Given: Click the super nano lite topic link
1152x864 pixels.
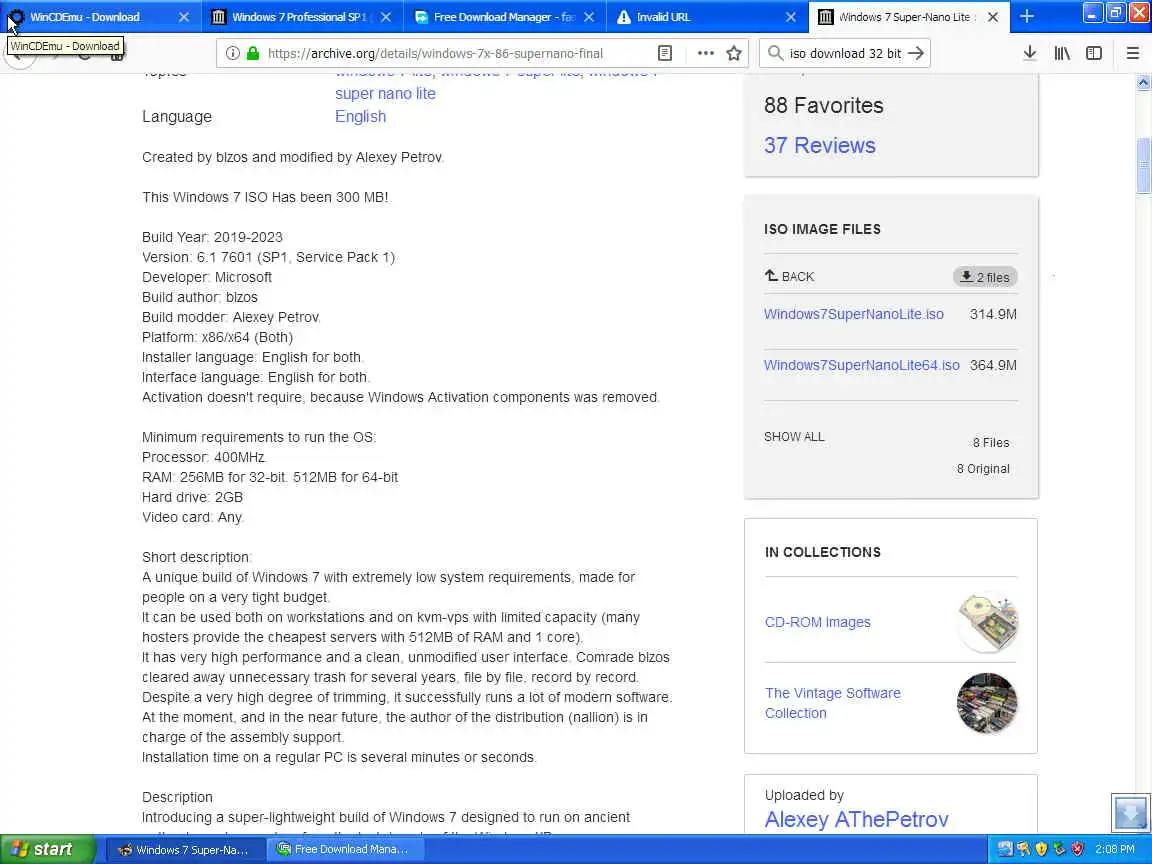Looking at the screenshot, I should (x=385, y=93).
